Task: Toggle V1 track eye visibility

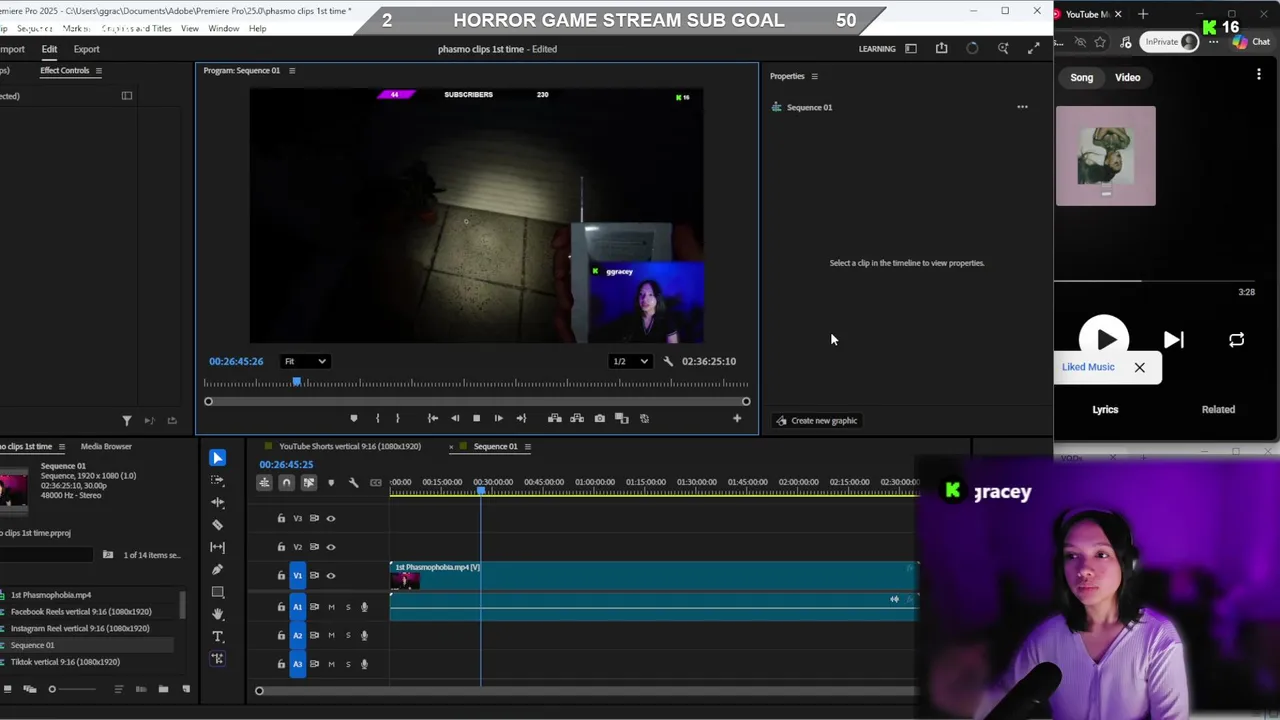Action: coord(331,575)
